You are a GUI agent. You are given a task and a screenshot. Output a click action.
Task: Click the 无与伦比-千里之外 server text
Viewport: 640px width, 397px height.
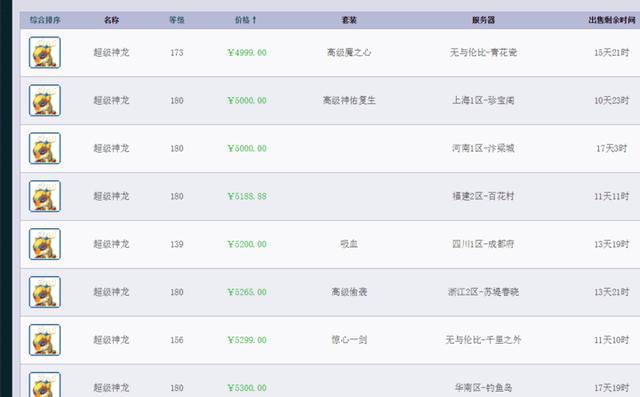[x=483, y=340]
